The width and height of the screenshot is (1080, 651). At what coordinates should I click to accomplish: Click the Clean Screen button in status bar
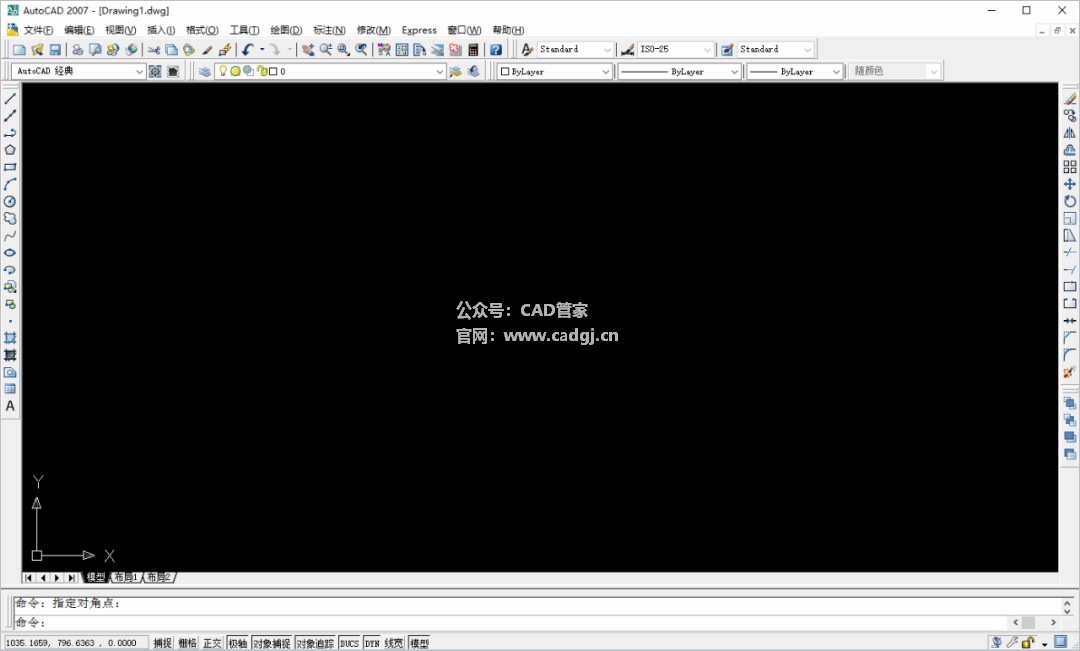[1061, 643]
